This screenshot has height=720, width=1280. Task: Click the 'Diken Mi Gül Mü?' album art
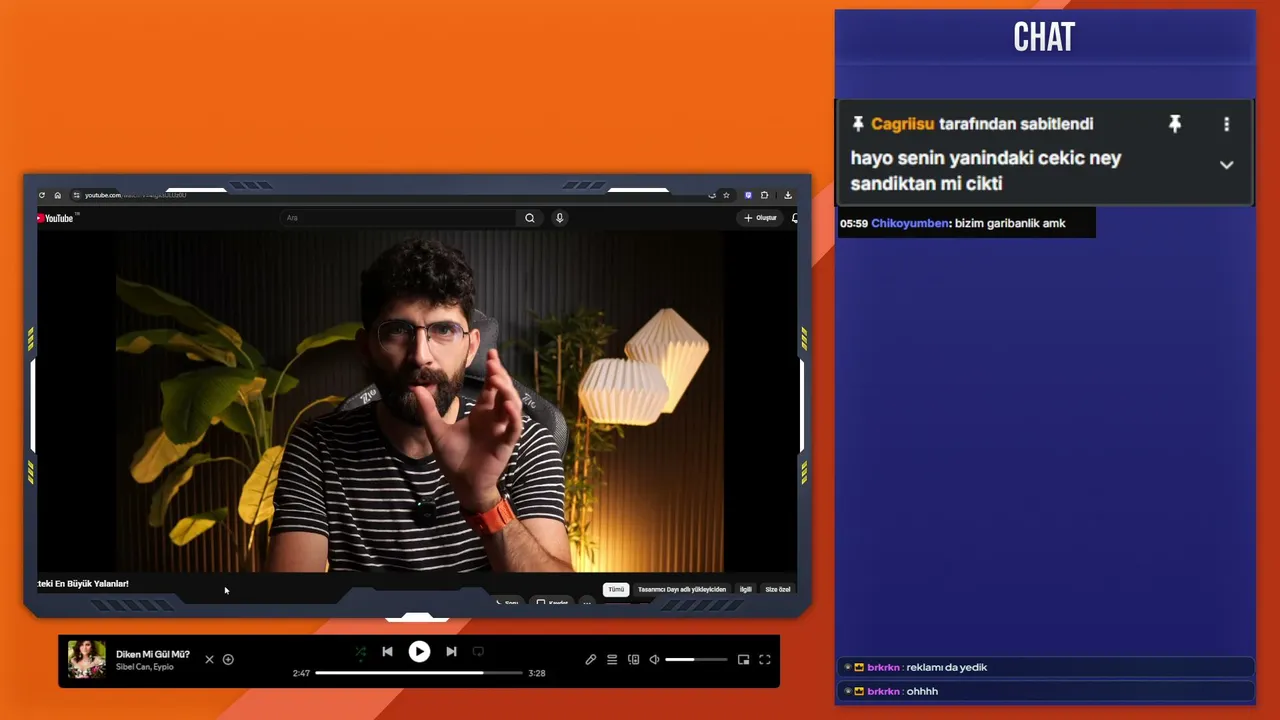pyautogui.click(x=87, y=660)
